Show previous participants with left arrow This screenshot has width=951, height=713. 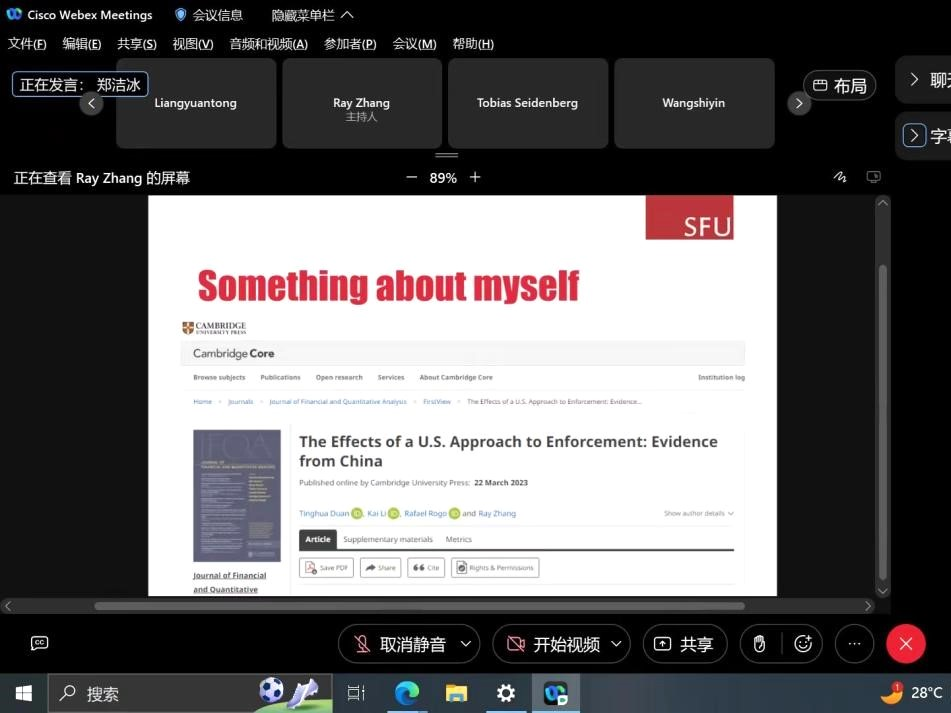pos(92,103)
